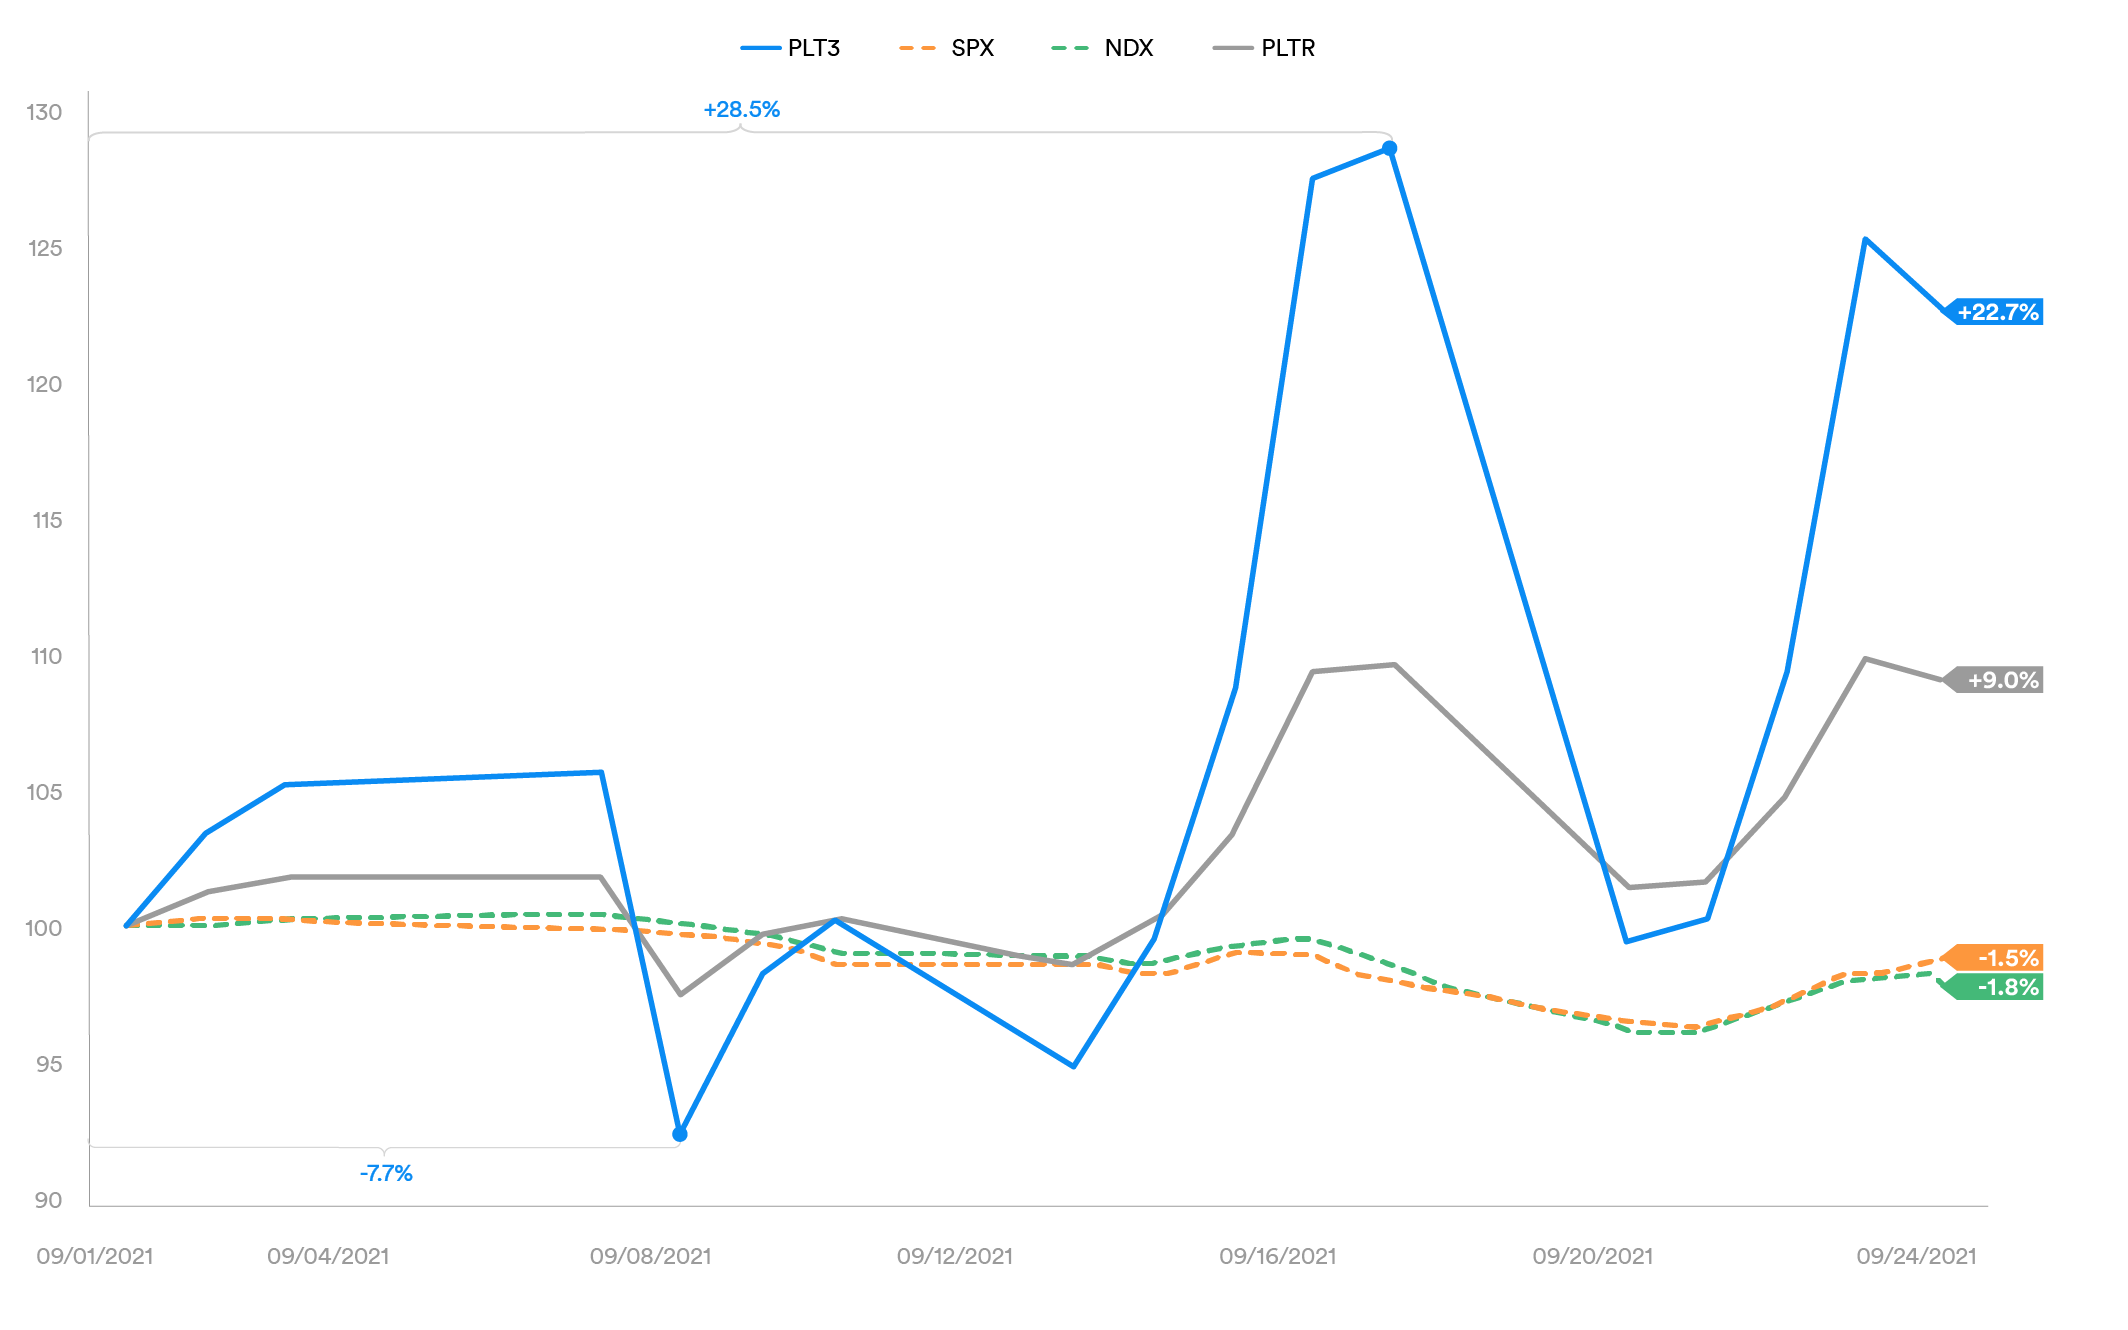This screenshot has width=2128, height=1330.
Task: Click the 09/24/2021 axis date label
Action: coord(1916,1256)
